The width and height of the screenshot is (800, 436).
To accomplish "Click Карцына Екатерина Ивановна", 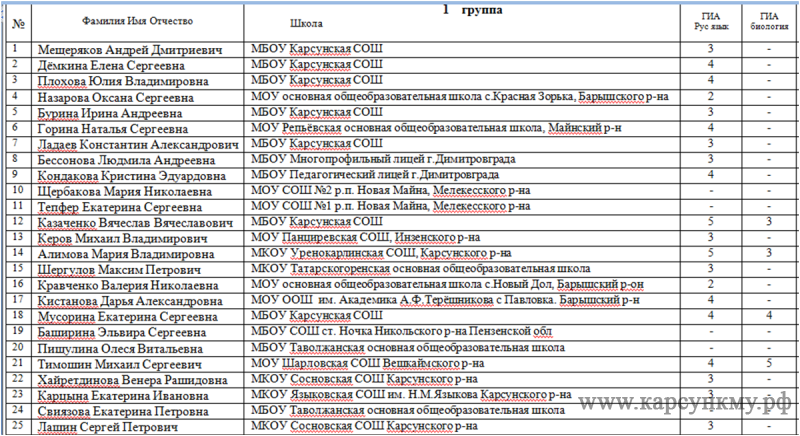I will (123, 396).
